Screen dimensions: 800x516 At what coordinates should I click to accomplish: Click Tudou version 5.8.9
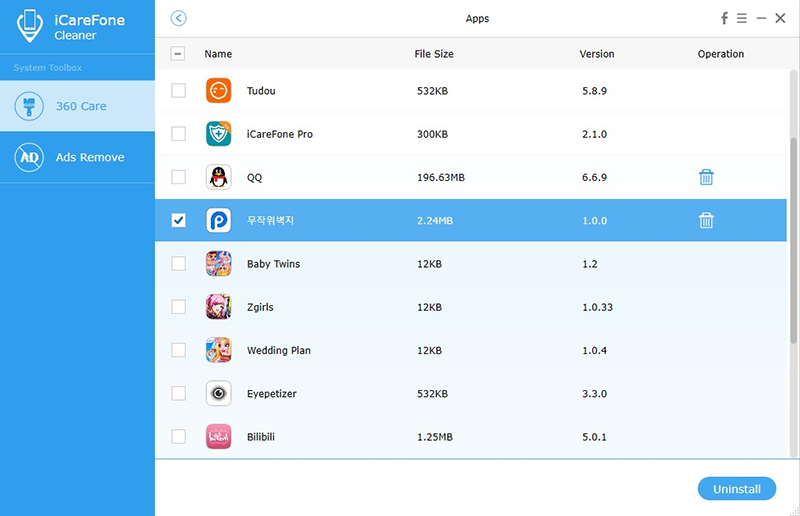click(x=594, y=91)
